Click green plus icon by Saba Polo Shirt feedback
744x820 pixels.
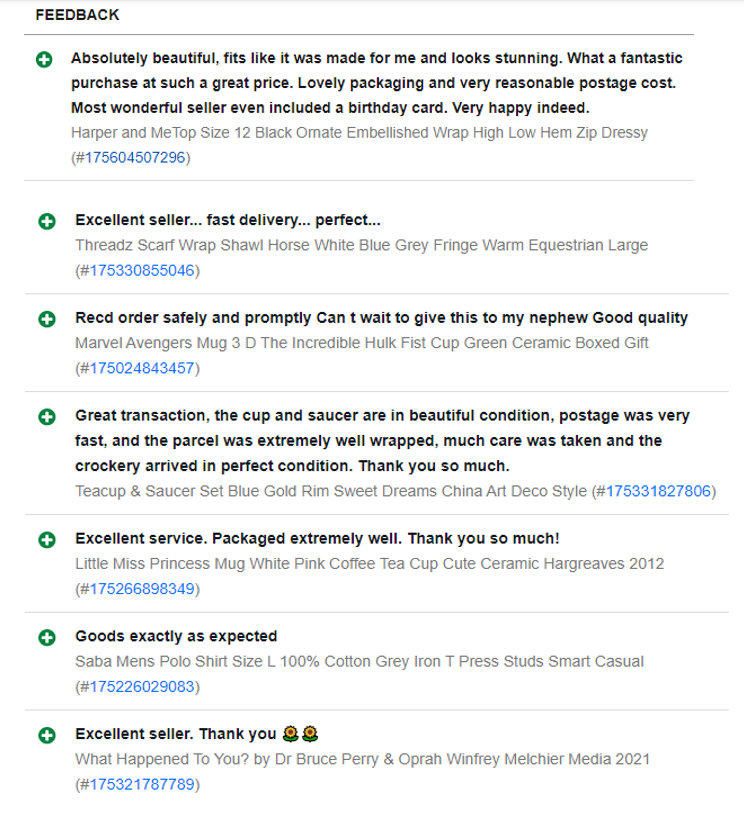point(47,637)
